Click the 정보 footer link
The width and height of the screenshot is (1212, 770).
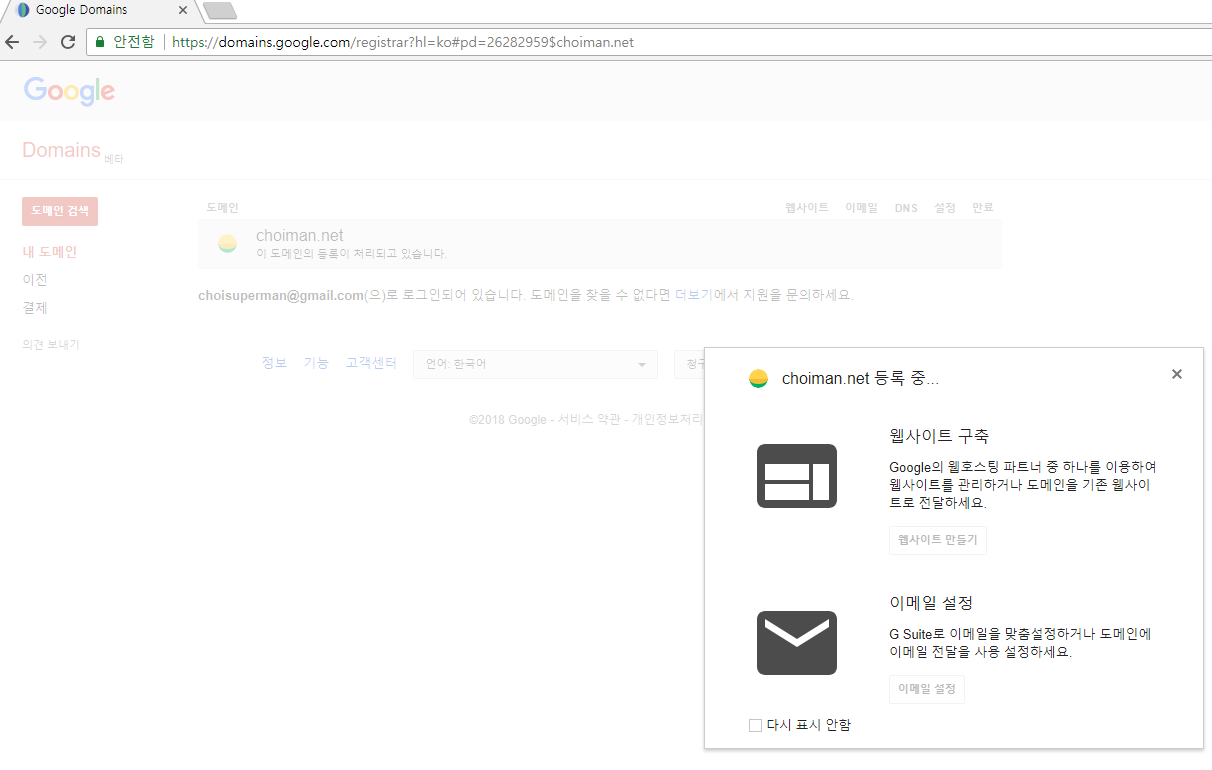coord(274,363)
